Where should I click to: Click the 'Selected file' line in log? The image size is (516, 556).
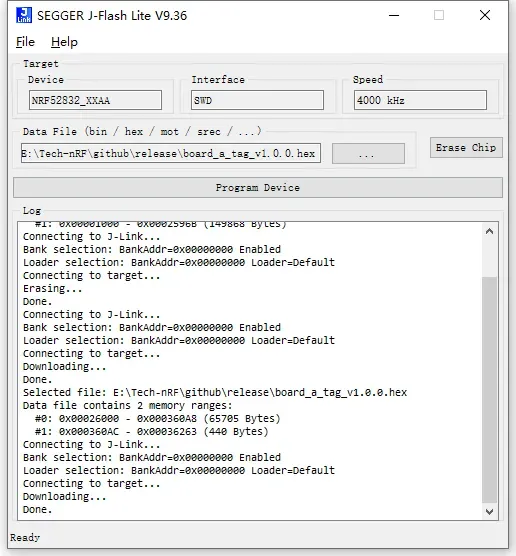pyautogui.click(x=215, y=393)
